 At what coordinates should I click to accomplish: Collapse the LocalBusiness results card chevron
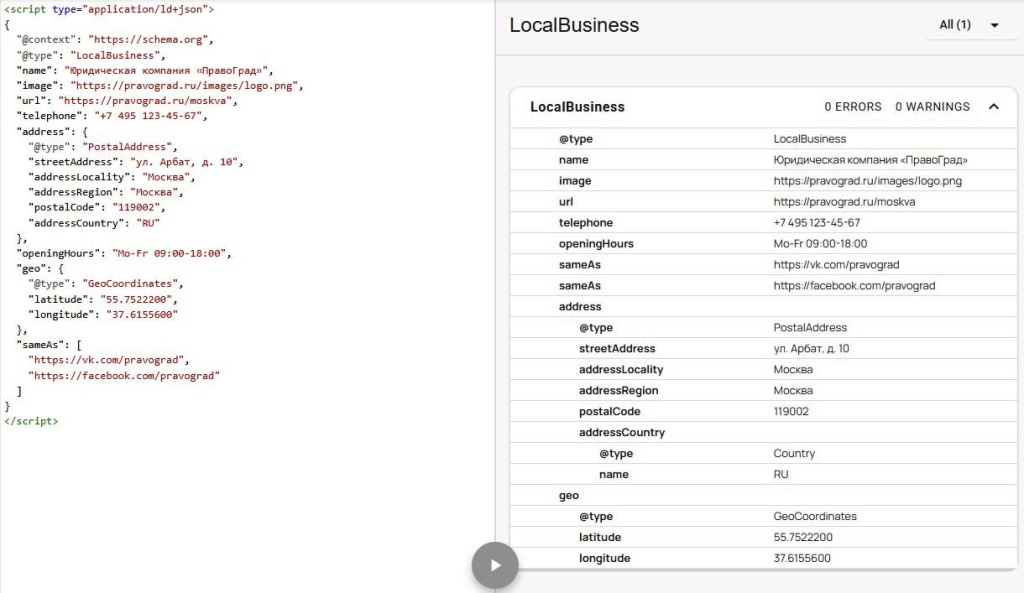point(993,107)
